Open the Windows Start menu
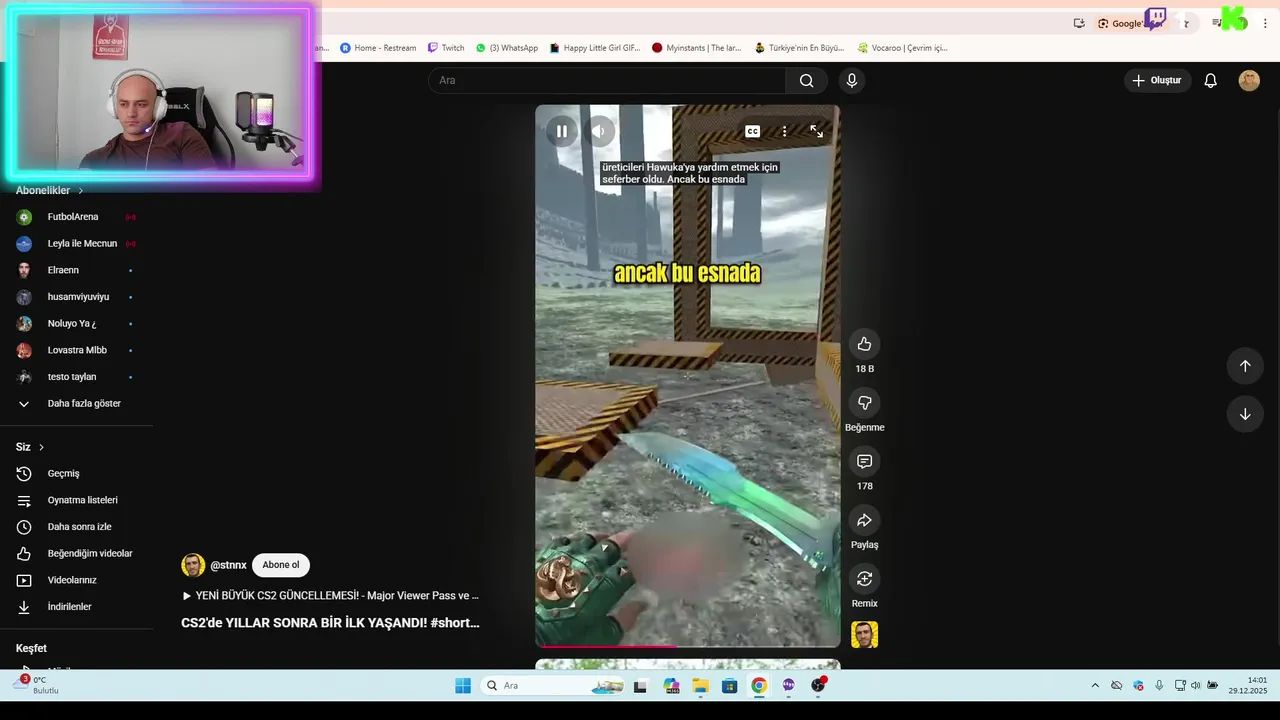1280x720 pixels. click(463, 685)
